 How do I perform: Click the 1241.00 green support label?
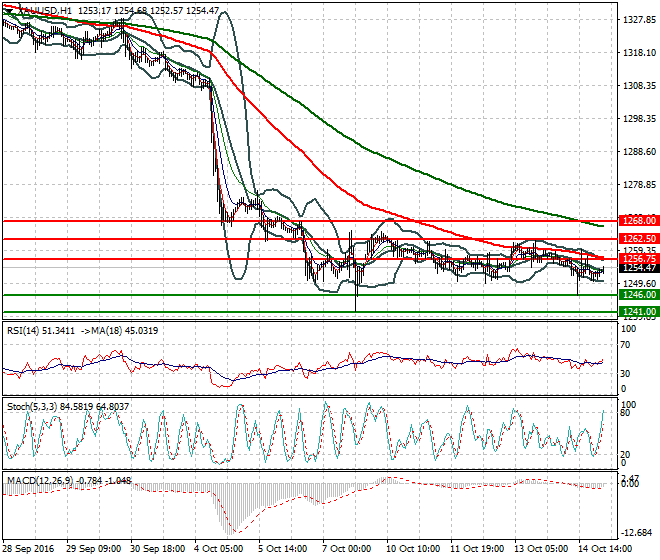pyautogui.click(x=639, y=312)
